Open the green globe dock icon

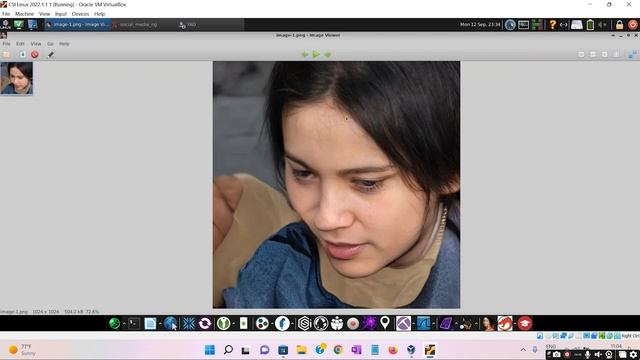coord(114,323)
